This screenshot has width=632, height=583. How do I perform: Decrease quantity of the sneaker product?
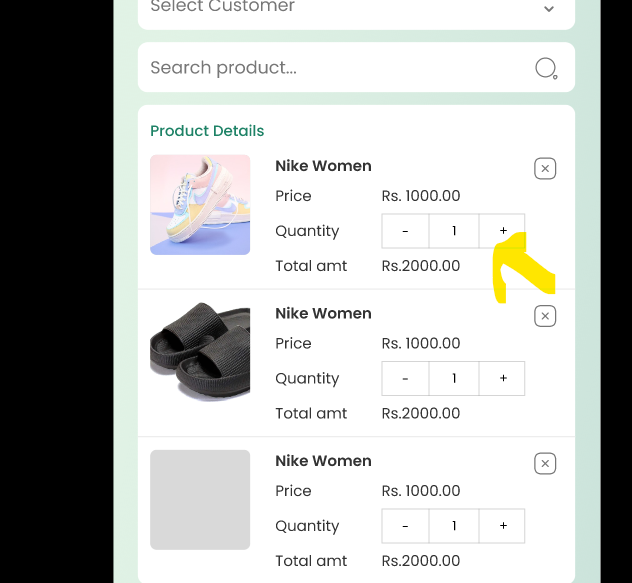[x=405, y=231]
